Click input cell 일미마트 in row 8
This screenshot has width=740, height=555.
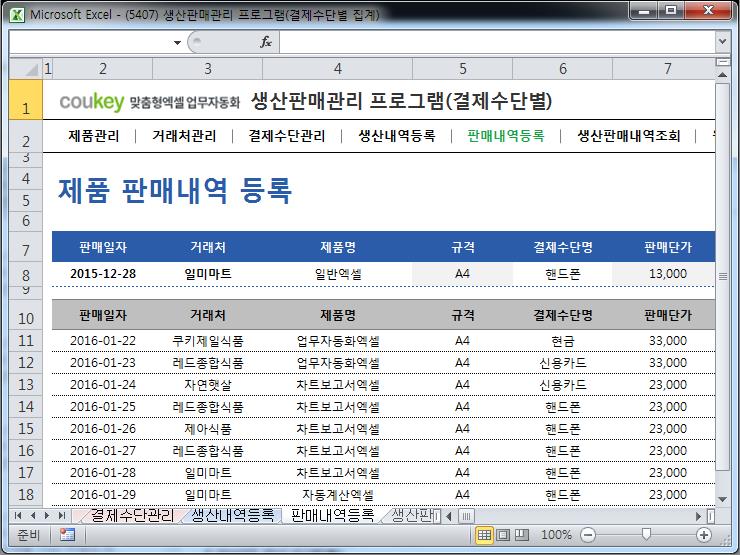coord(208,274)
